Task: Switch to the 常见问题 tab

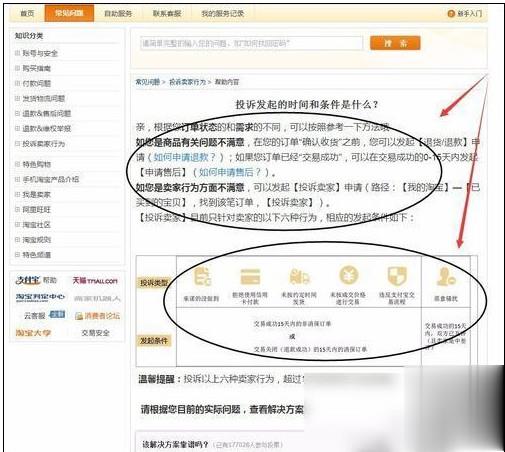Action: (x=69, y=13)
